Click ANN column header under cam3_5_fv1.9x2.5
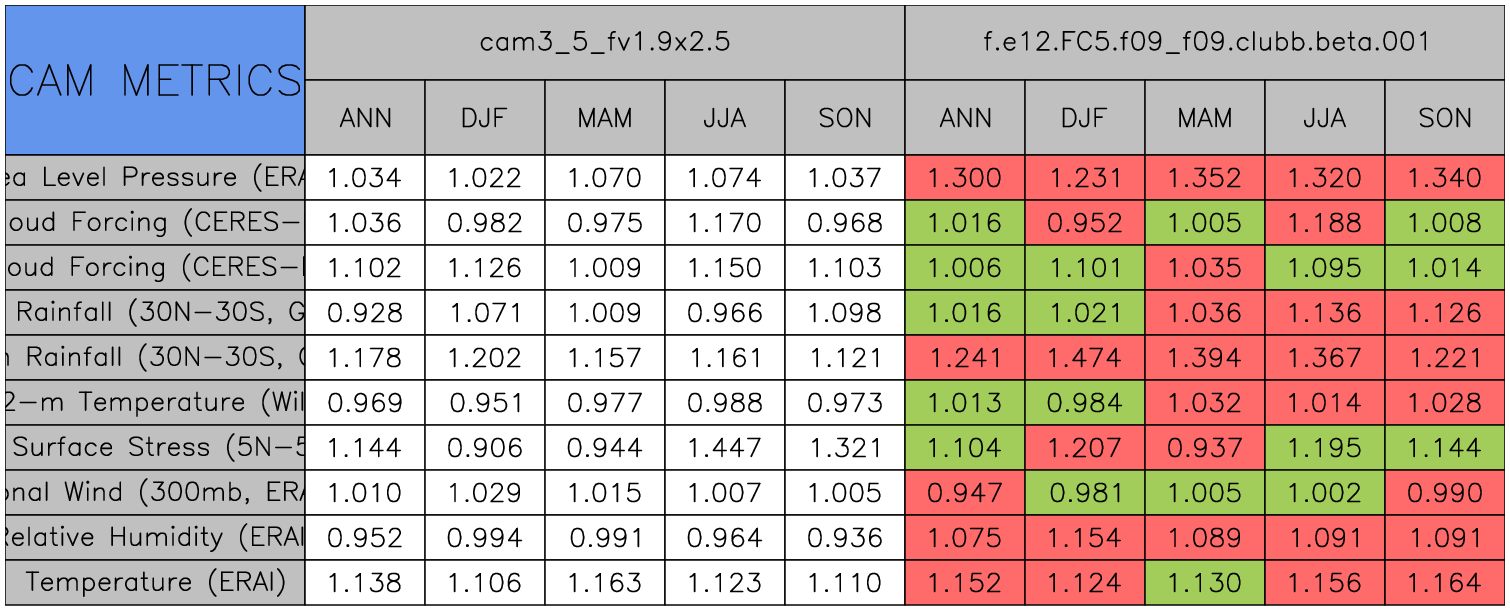Image resolution: width=1510 pixels, height=611 pixels. click(365, 118)
